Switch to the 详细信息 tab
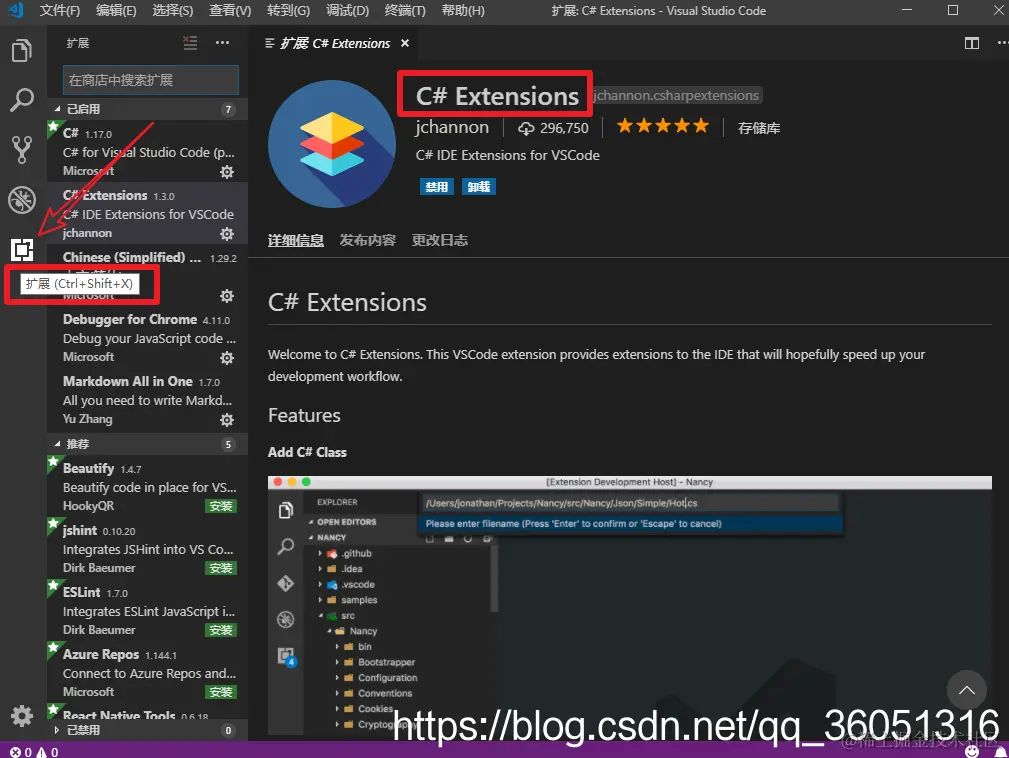The width and height of the screenshot is (1009, 758). click(295, 241)
